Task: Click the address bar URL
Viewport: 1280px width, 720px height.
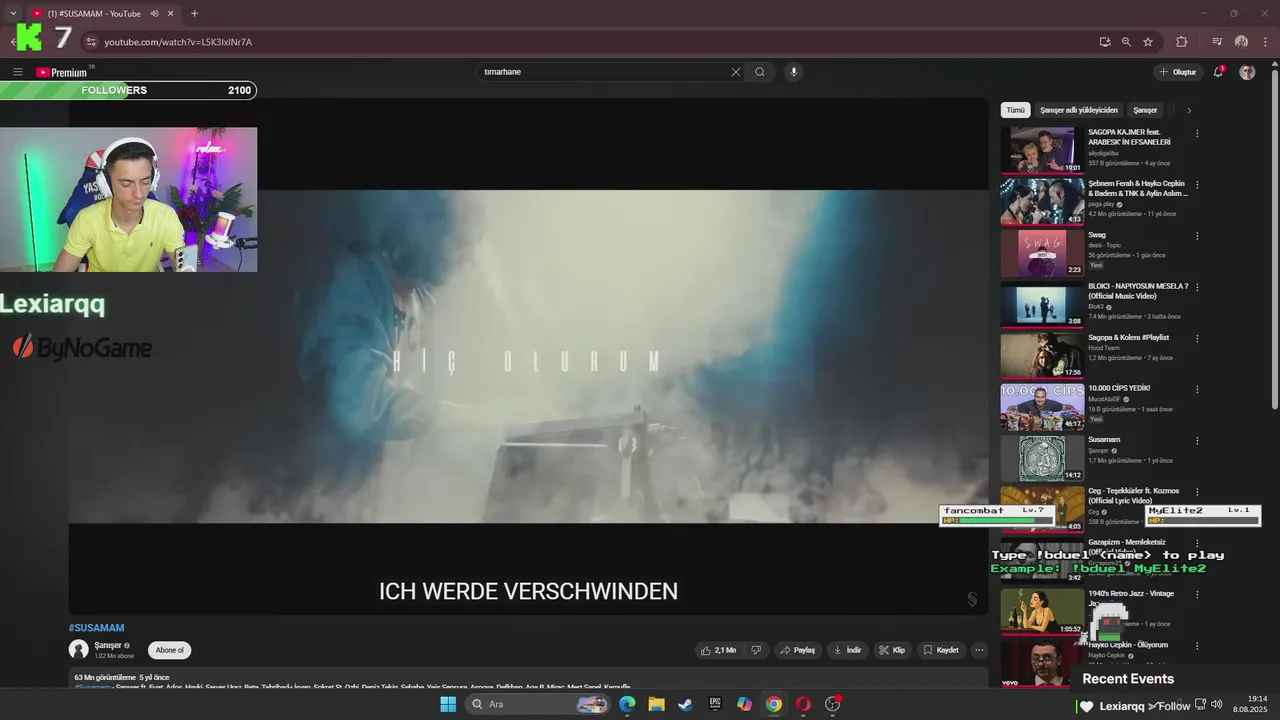Action: (x=178, y=42)
